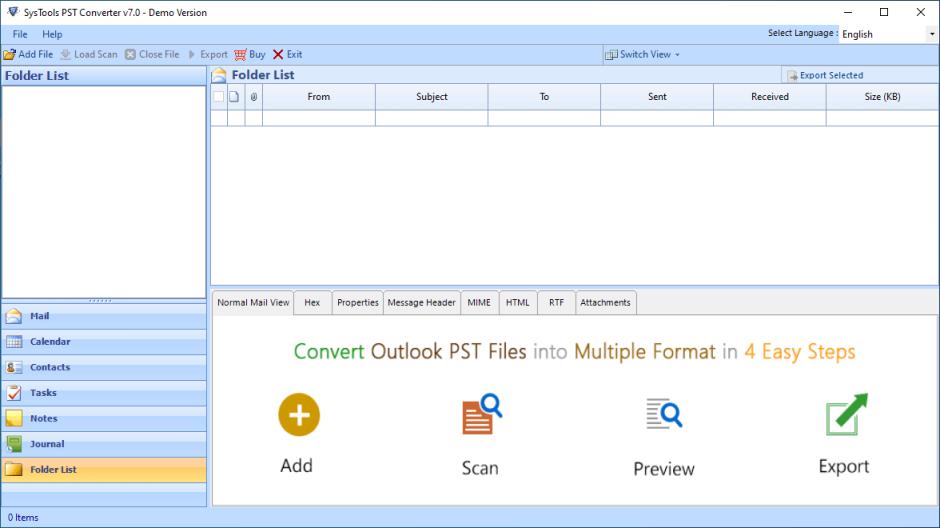Sort by the To column header
940x528 pixels.
[x=544, y=96]
